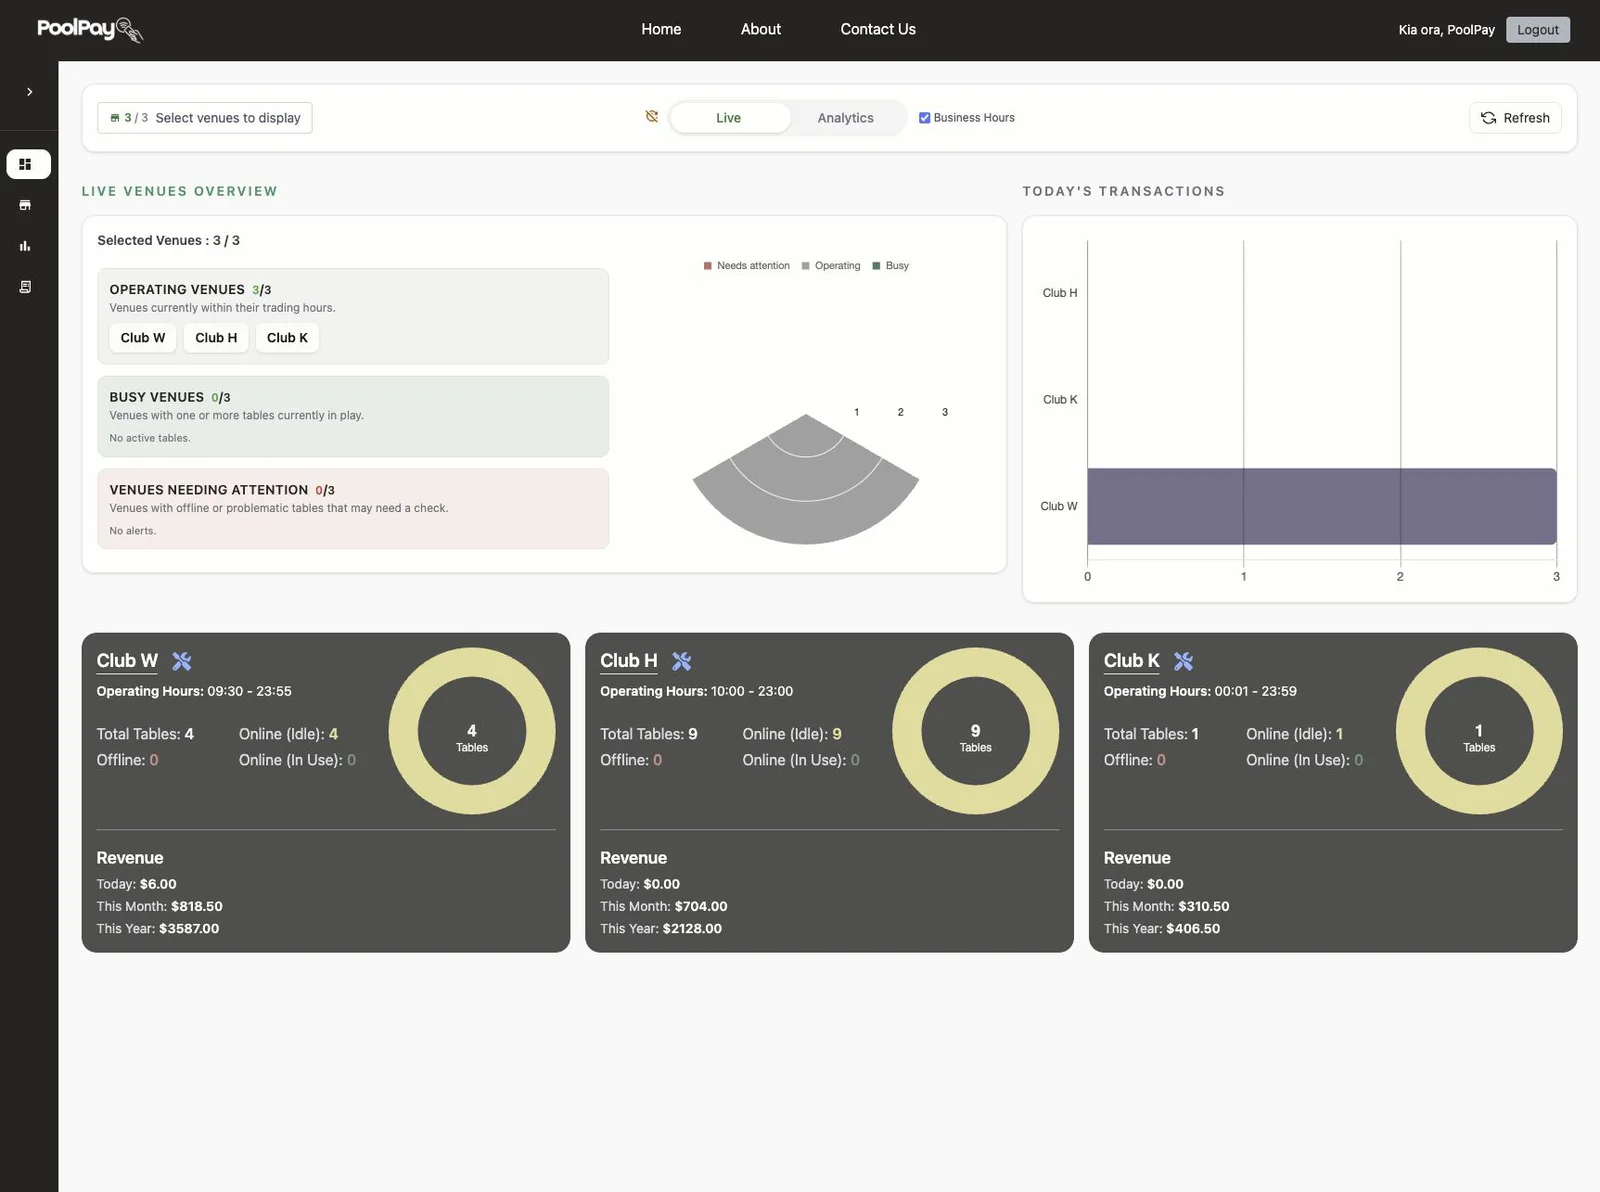Open the Club K card title link
1600x1192 pixels.
coord(1132,661)
